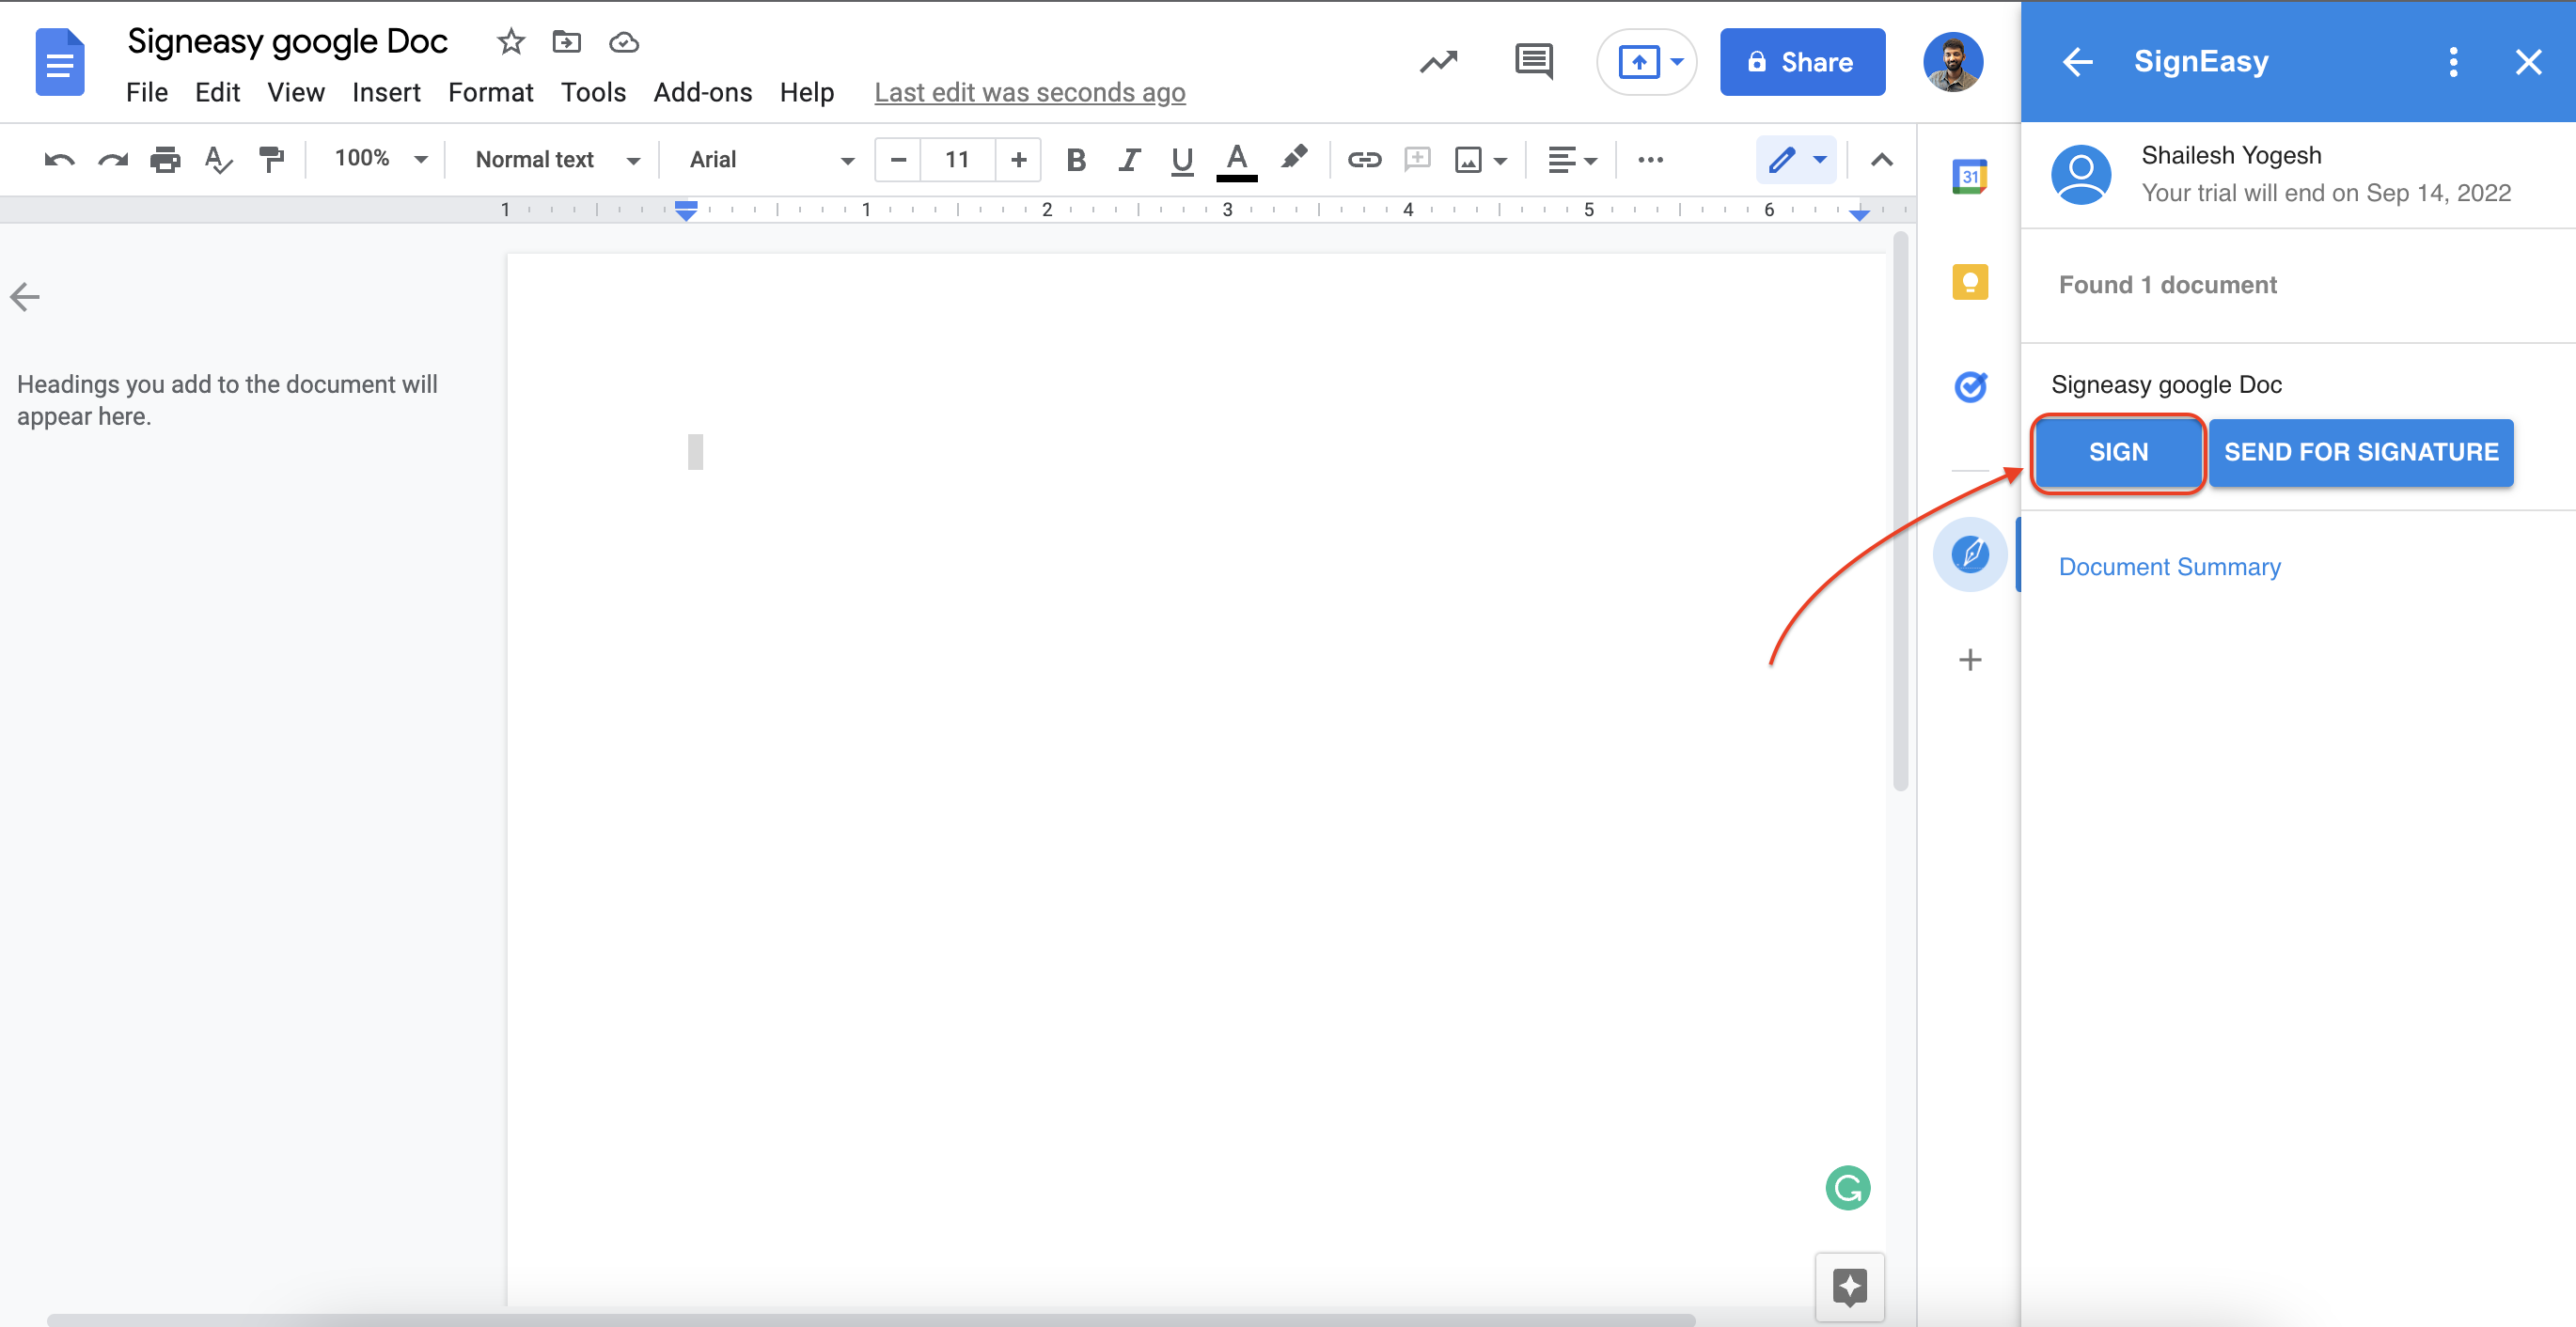Click the document title Signeasy google Doc

pos(287,42)
